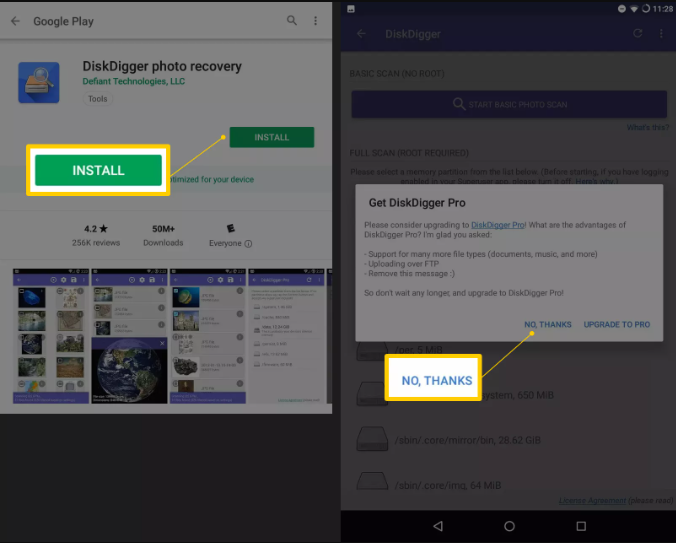
Task: Dismiss dialog with No, Thanks
Action: (x=548, y=325)
